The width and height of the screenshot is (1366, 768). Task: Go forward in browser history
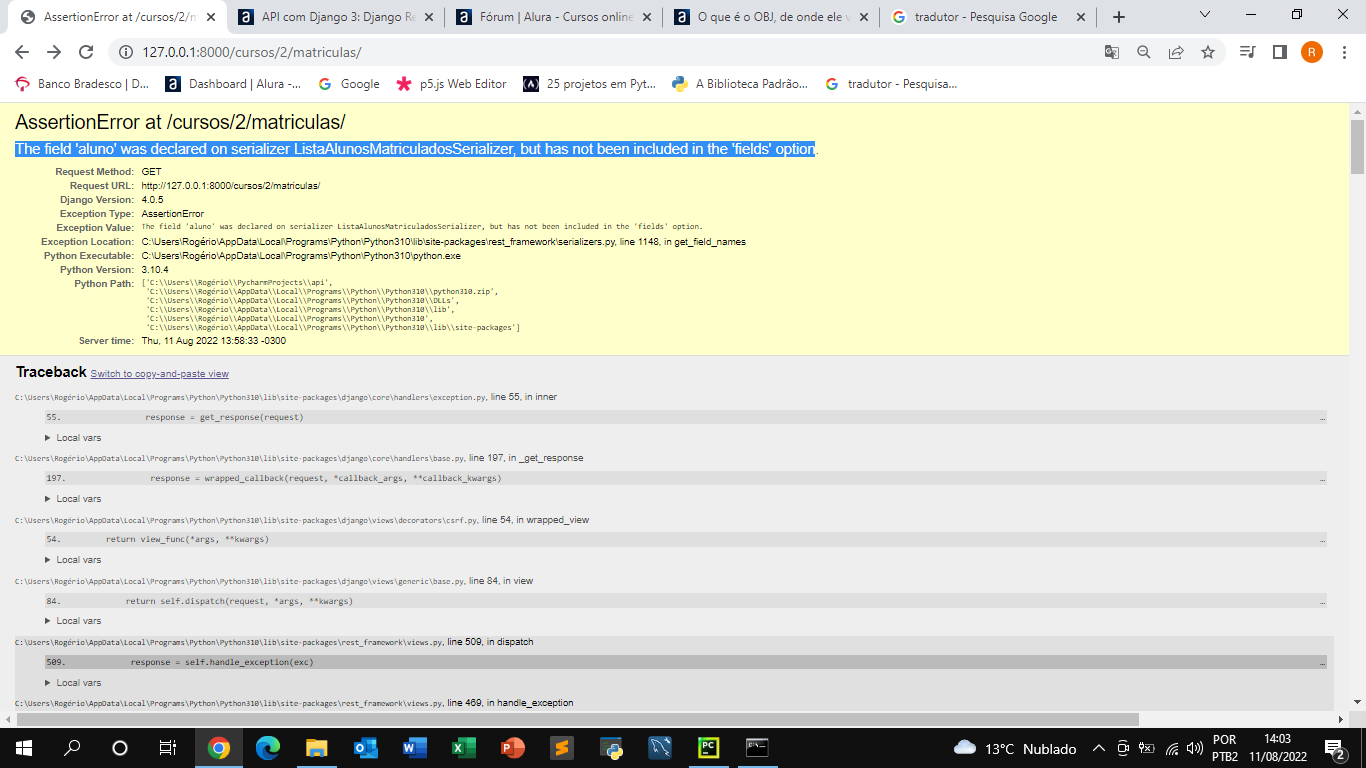coord(54,52)
